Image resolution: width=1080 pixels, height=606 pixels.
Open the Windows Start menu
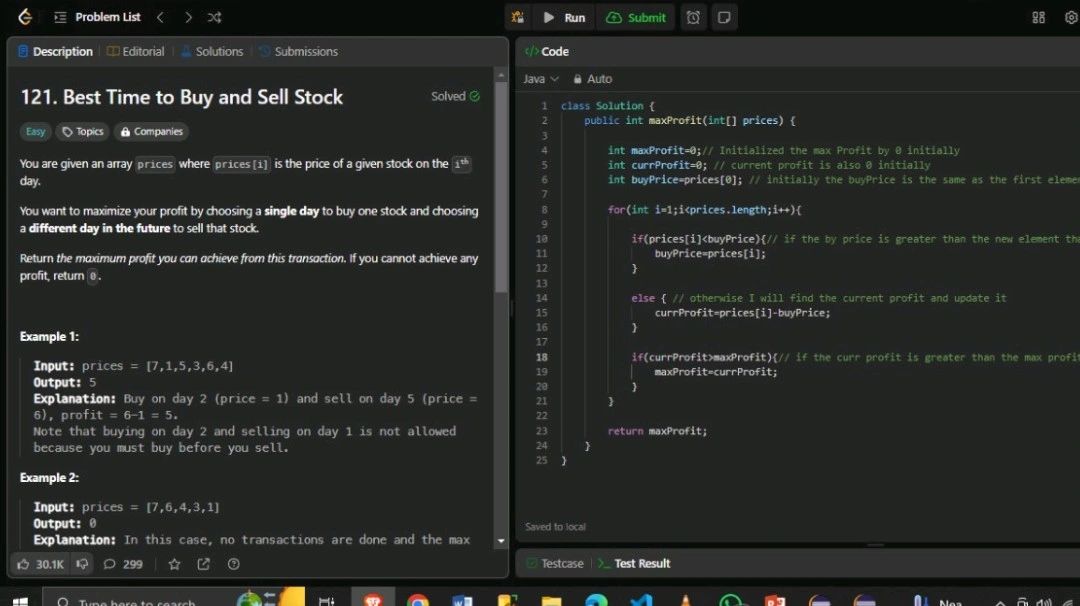(20, 601)
